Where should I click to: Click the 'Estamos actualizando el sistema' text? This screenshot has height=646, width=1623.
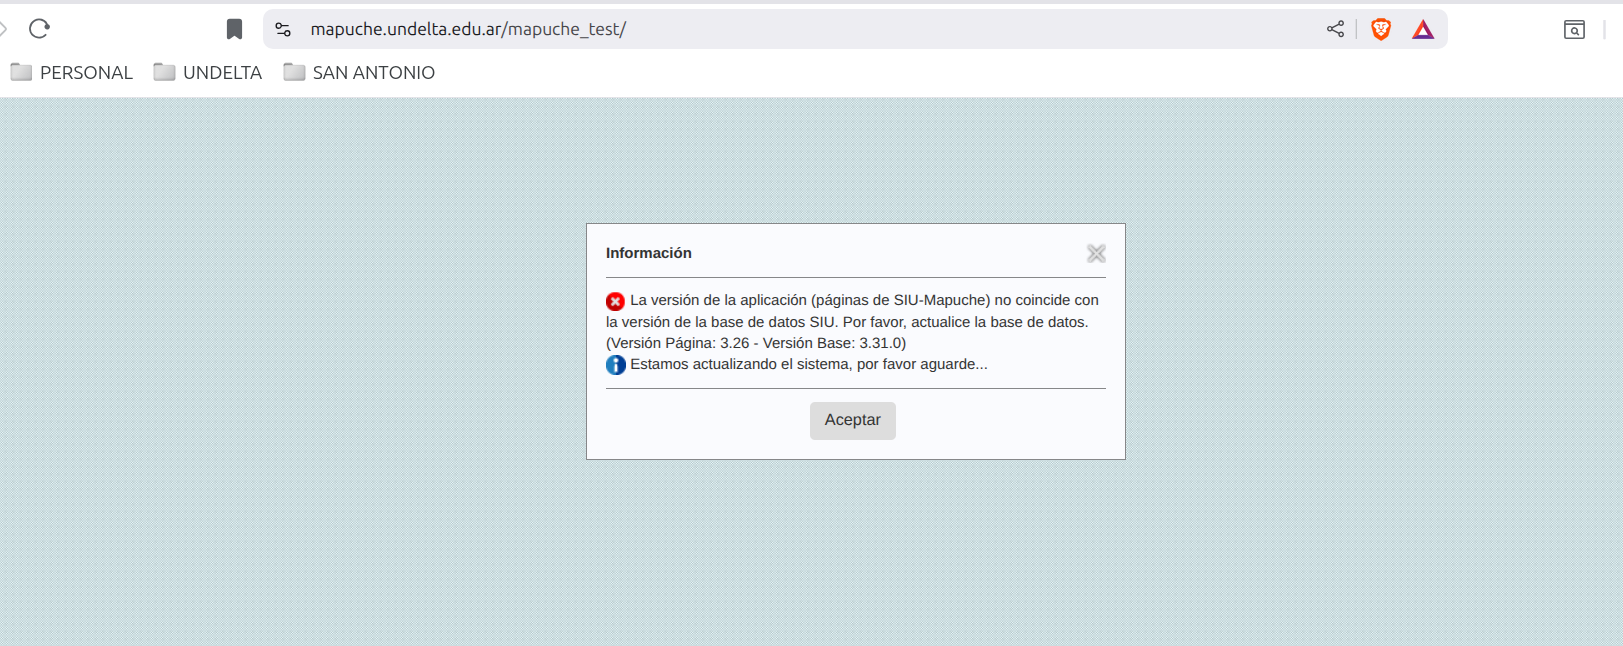[x=808, y=364]
